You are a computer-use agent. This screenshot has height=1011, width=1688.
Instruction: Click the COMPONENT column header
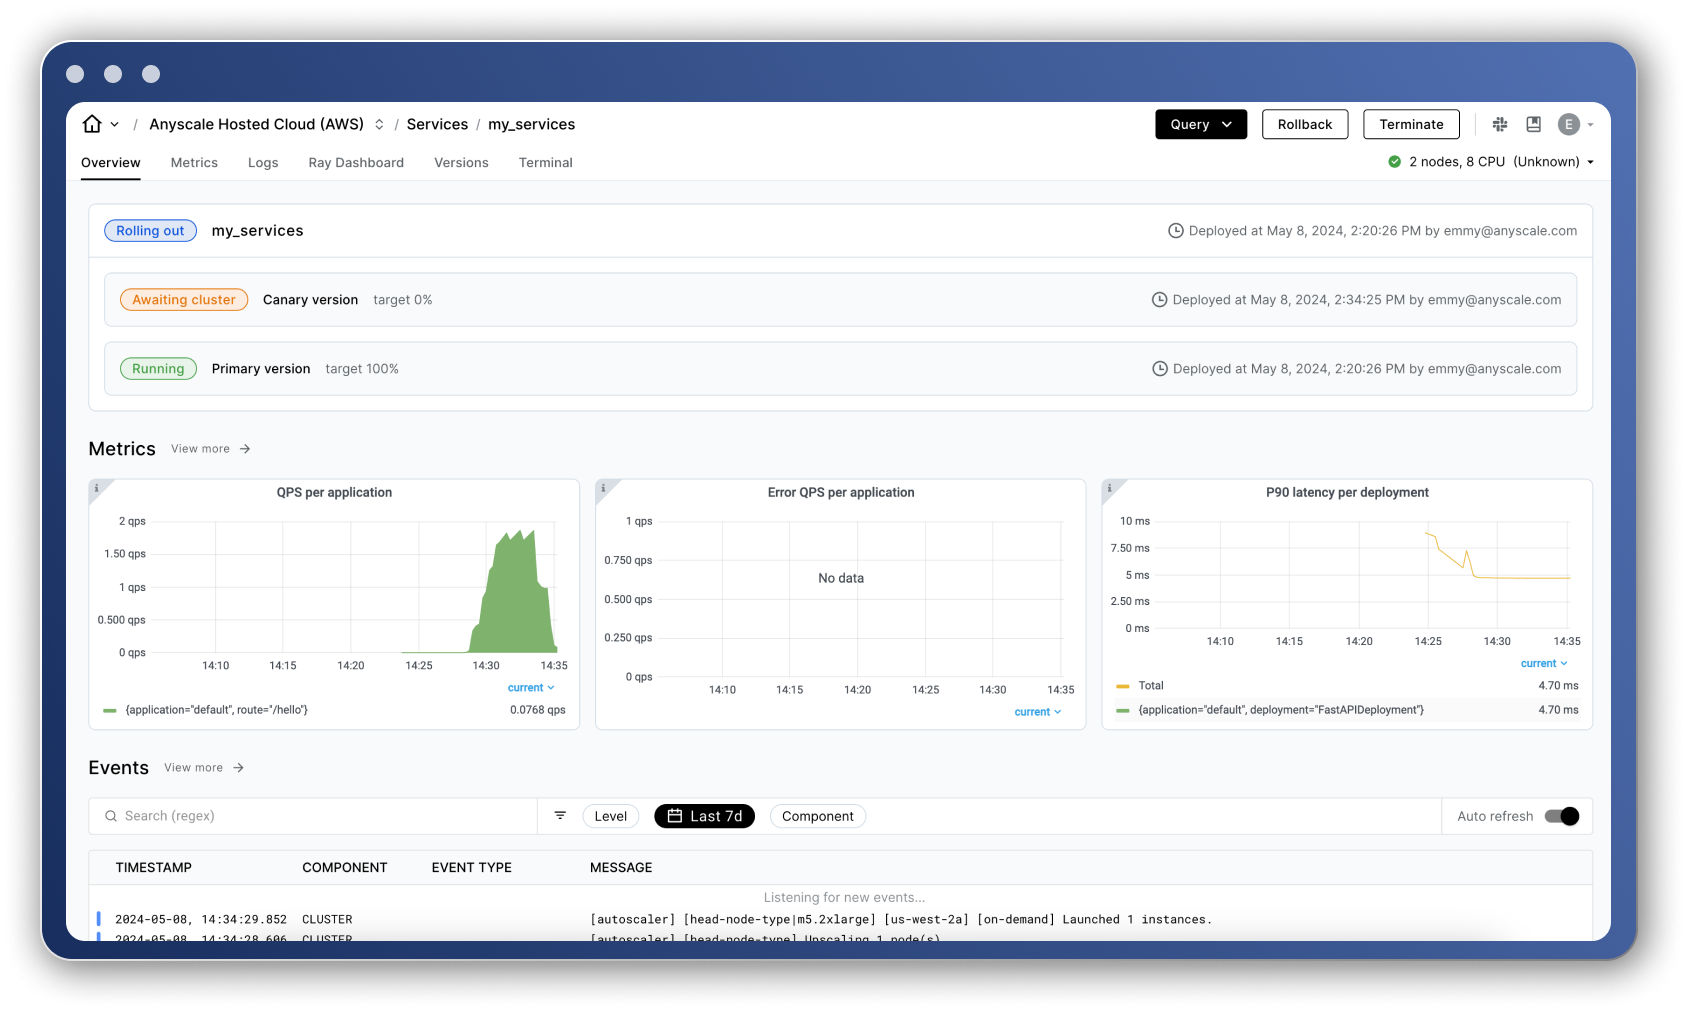(345, 868)
